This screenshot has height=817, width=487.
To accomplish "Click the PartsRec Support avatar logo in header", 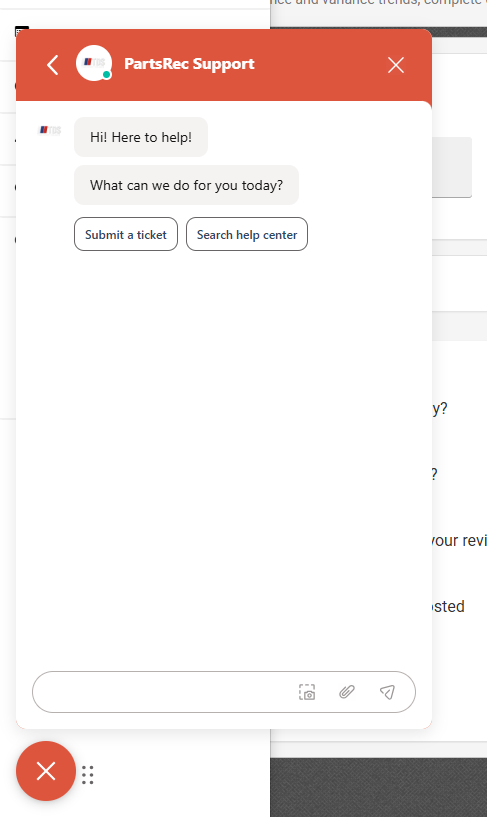I will 94,63.
